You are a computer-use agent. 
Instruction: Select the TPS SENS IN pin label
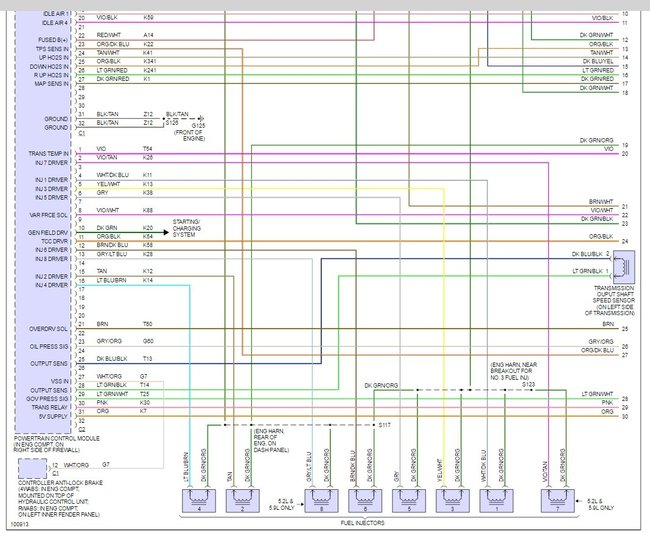(x=53, y=49)
